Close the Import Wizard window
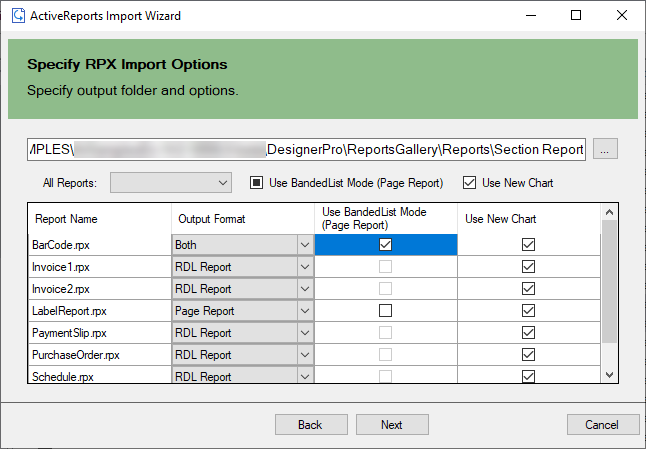The width and height of the screenshot is (646, 449). [x=622, y=15]
